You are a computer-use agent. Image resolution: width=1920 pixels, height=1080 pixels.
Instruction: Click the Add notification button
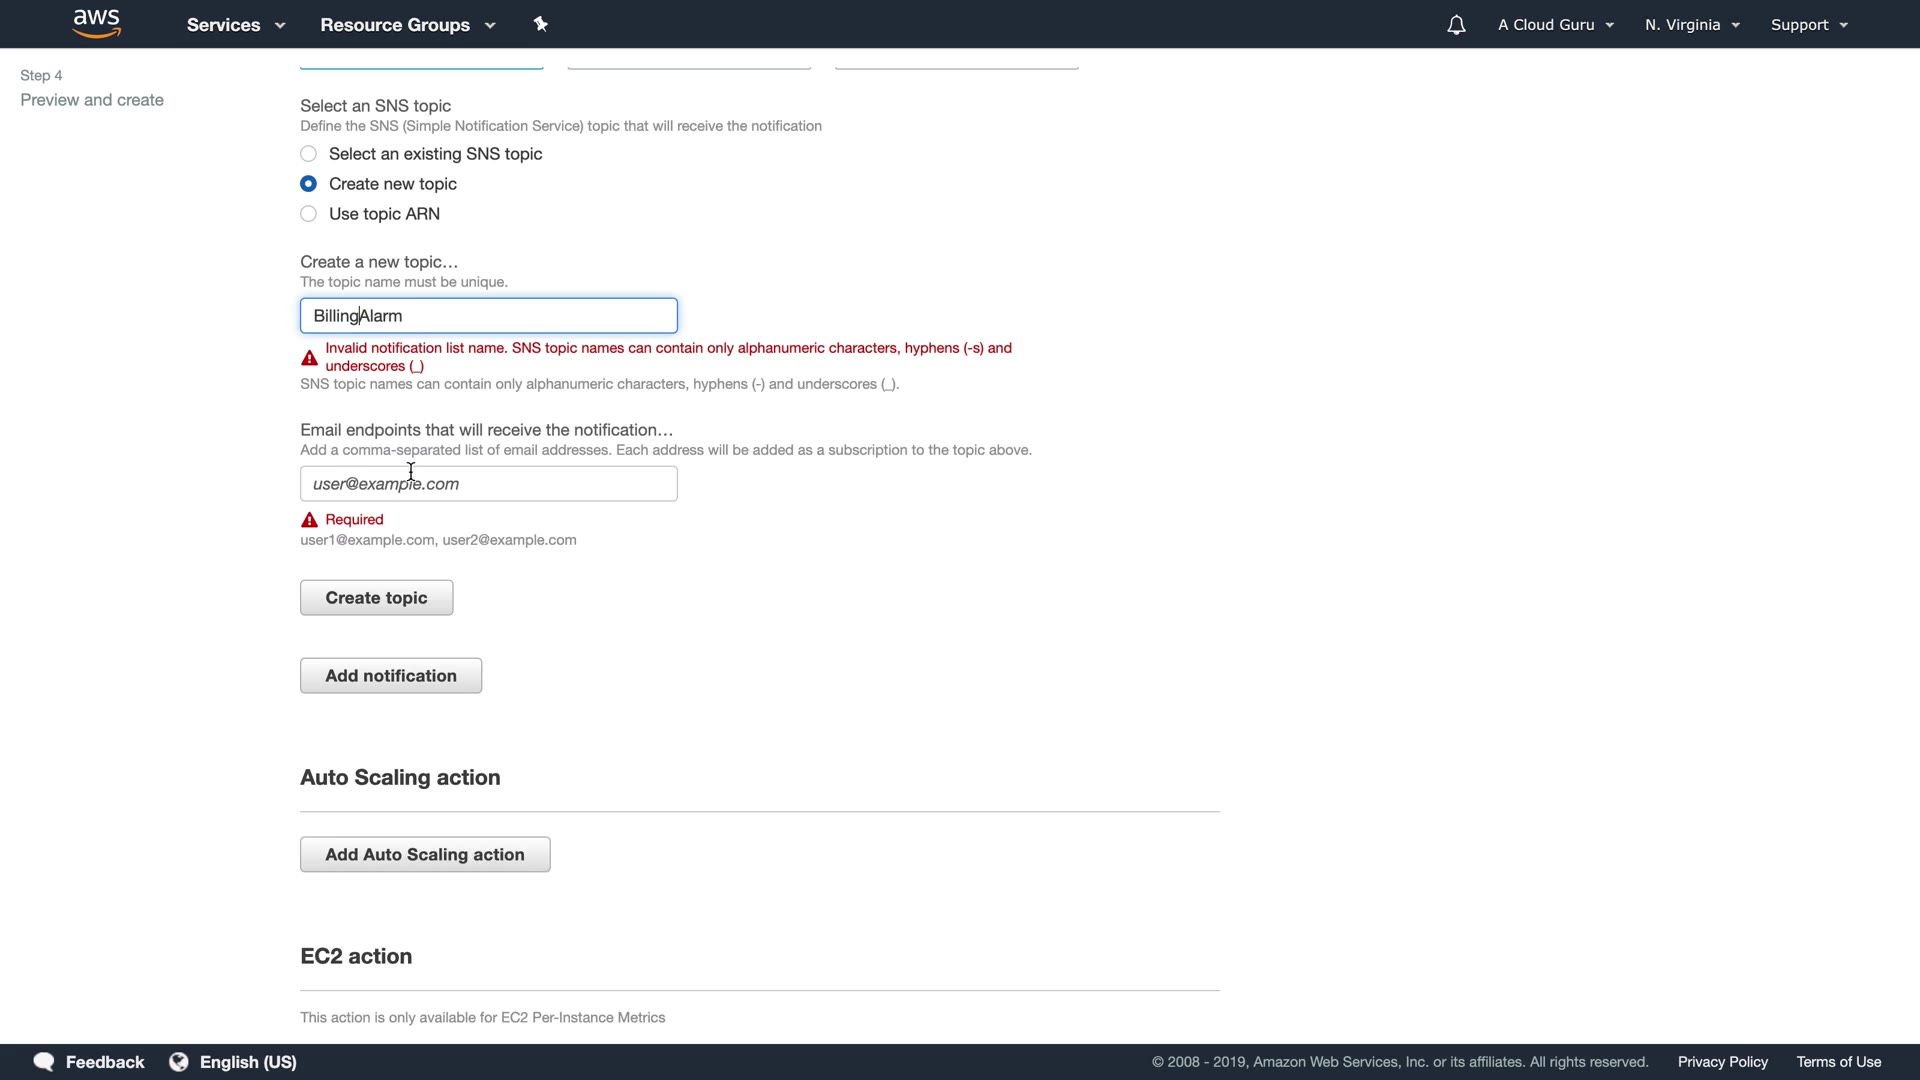tap(391, 676)
